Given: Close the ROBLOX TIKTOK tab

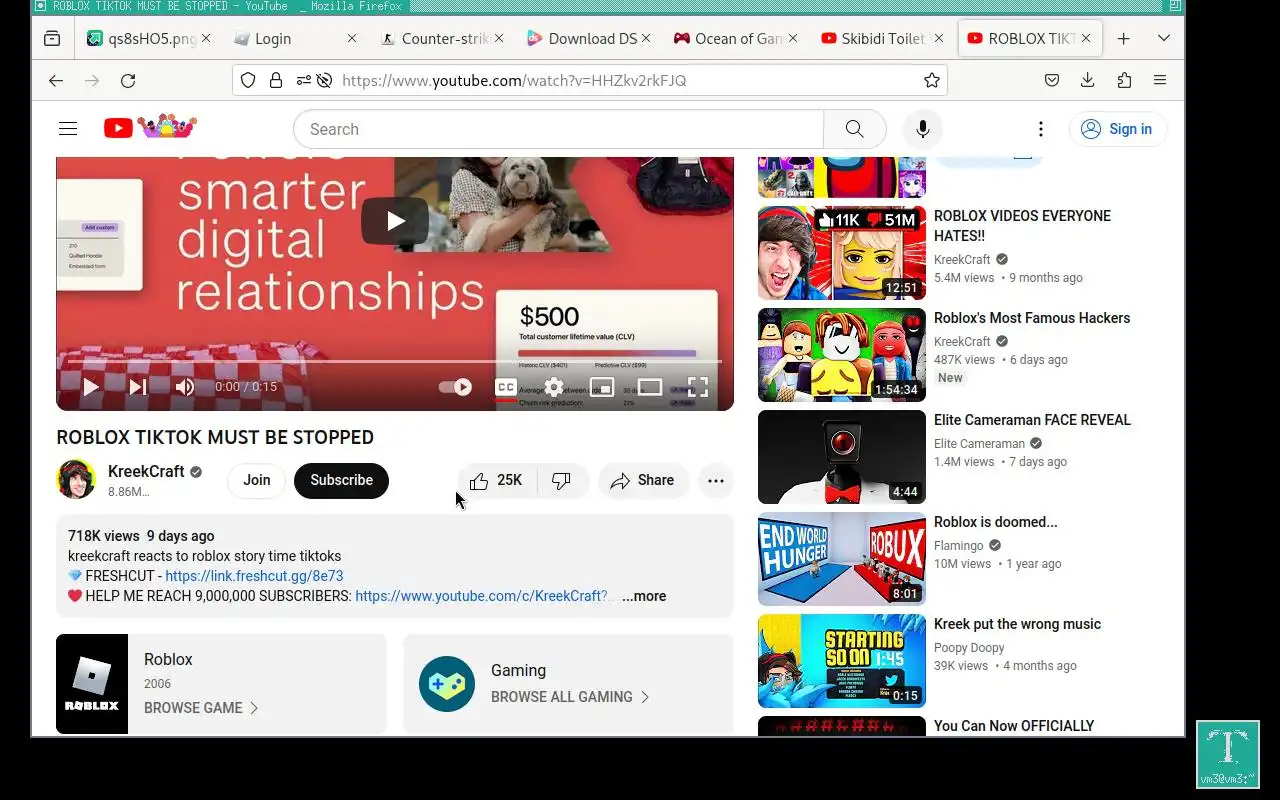Looking at the screenshot, I should (x=1086, y=39).
